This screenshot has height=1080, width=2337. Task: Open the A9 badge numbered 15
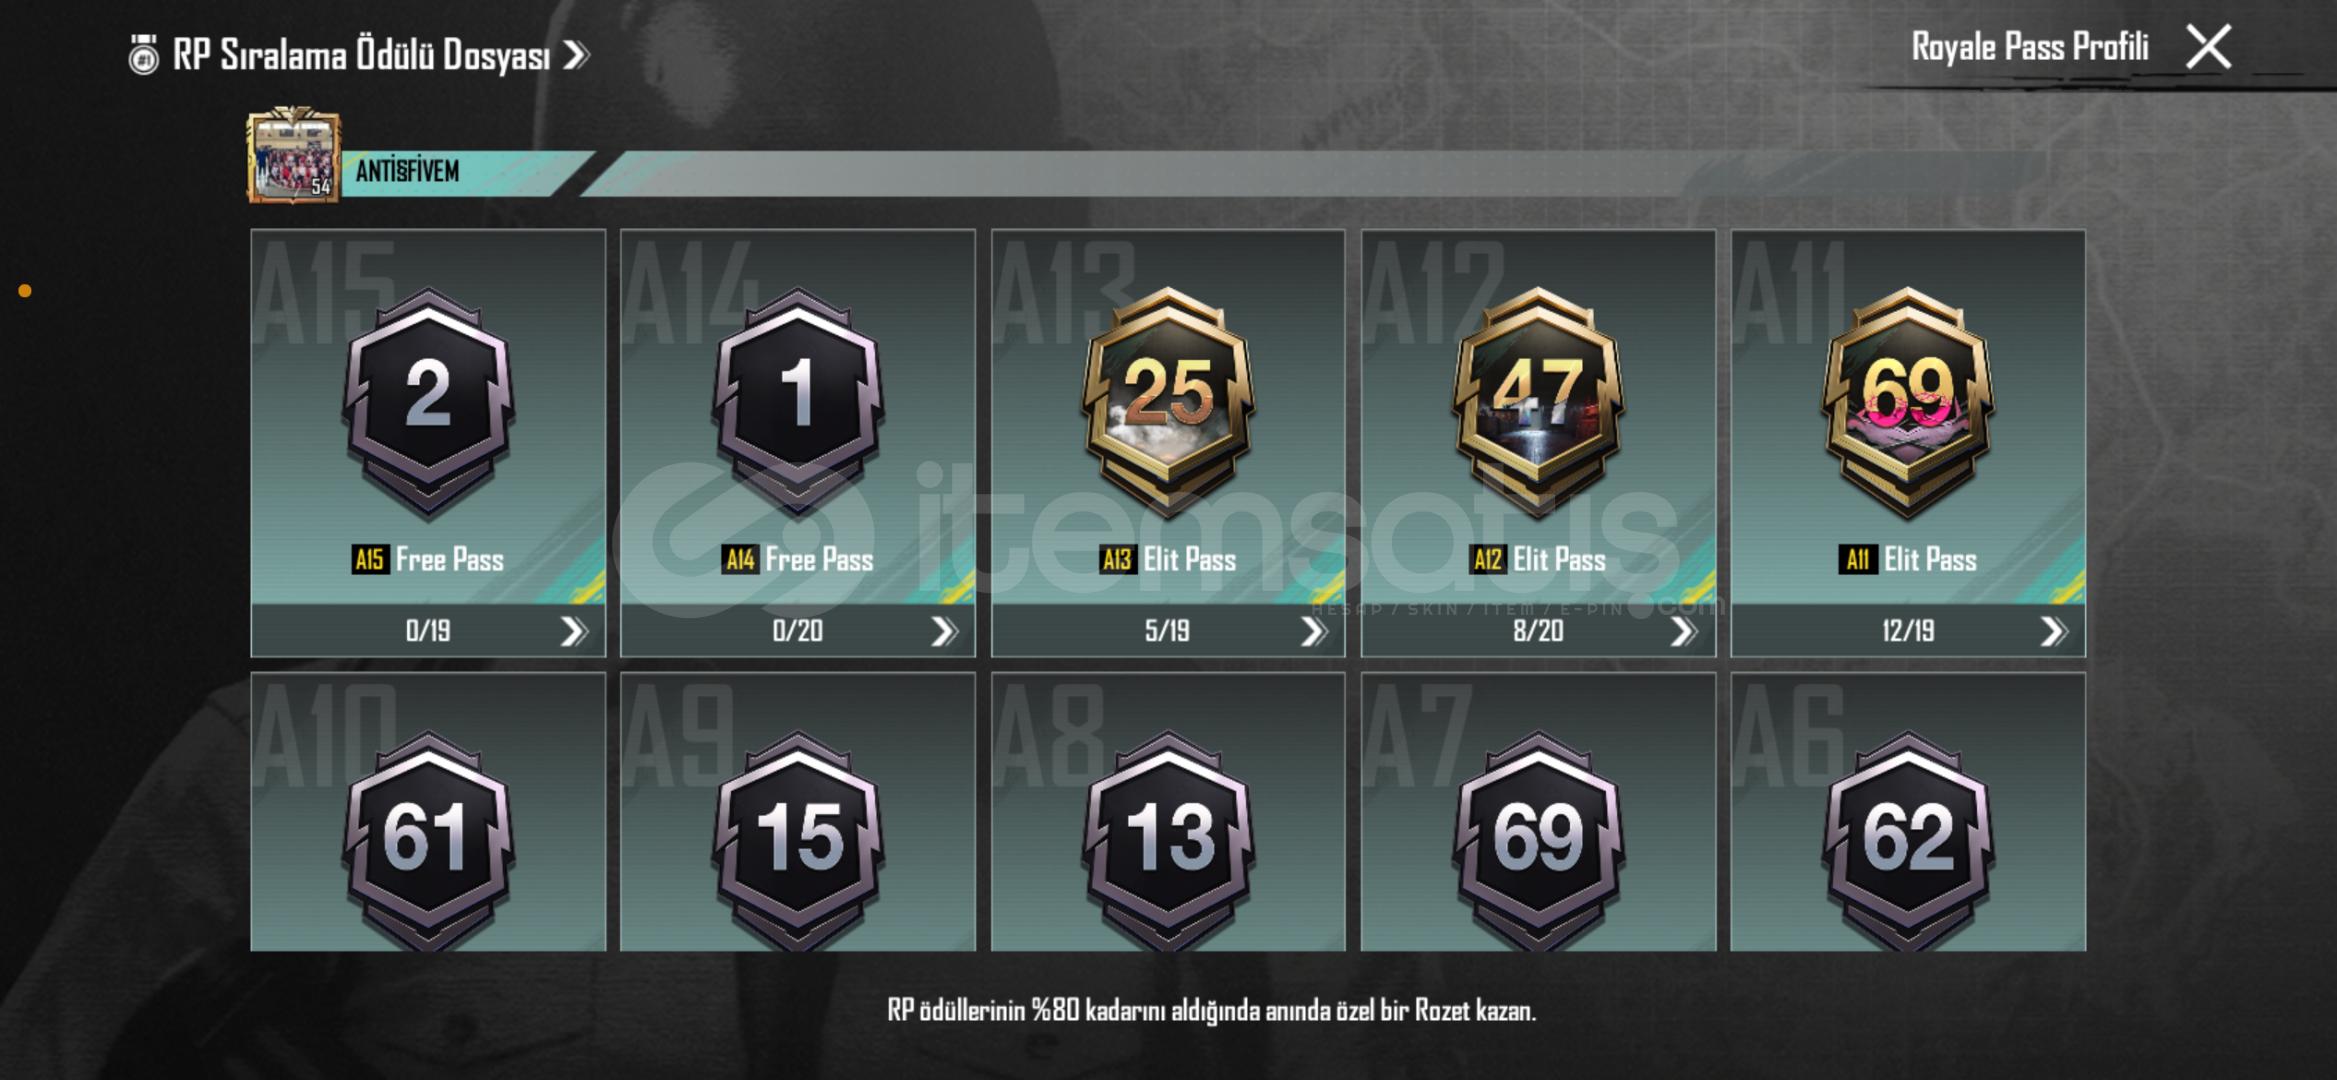coord(798,840)
